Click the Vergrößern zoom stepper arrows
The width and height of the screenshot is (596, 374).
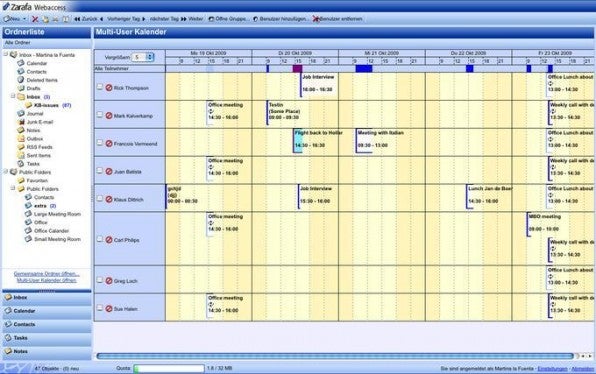pyautogui.click(x=150, y=57)
